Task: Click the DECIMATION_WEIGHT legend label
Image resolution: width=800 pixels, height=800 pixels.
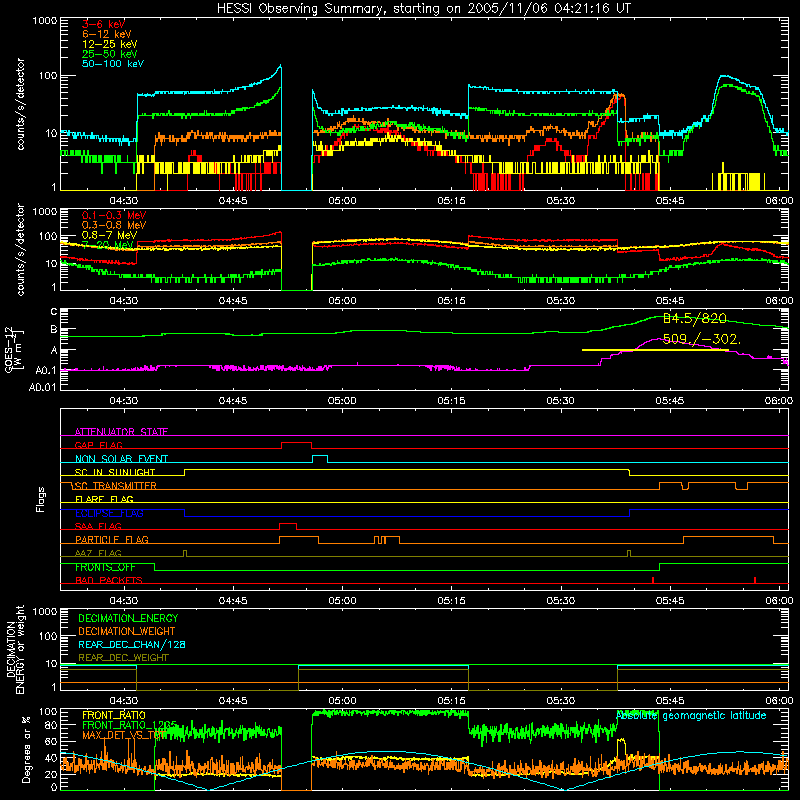Action: click(127, 632)
